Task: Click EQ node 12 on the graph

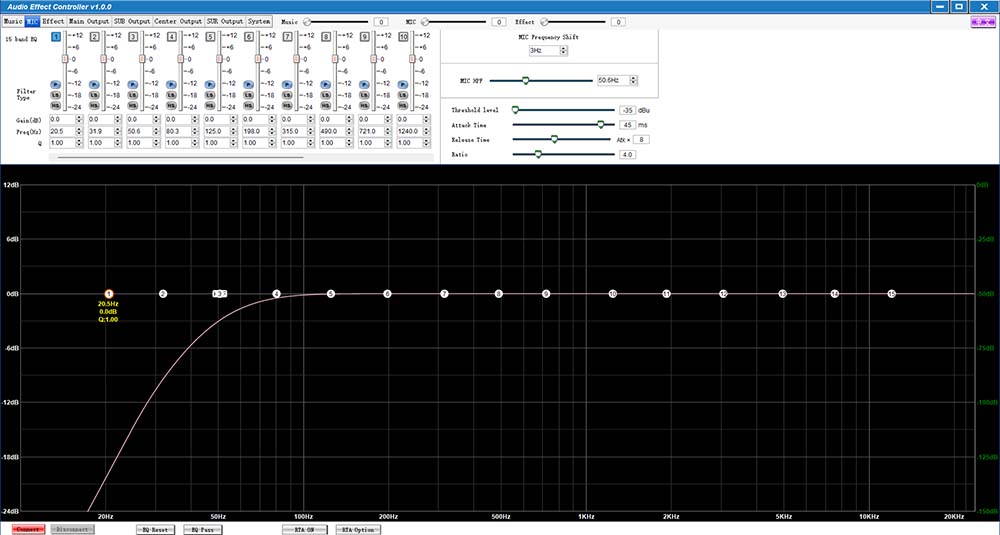Action: 723,294
